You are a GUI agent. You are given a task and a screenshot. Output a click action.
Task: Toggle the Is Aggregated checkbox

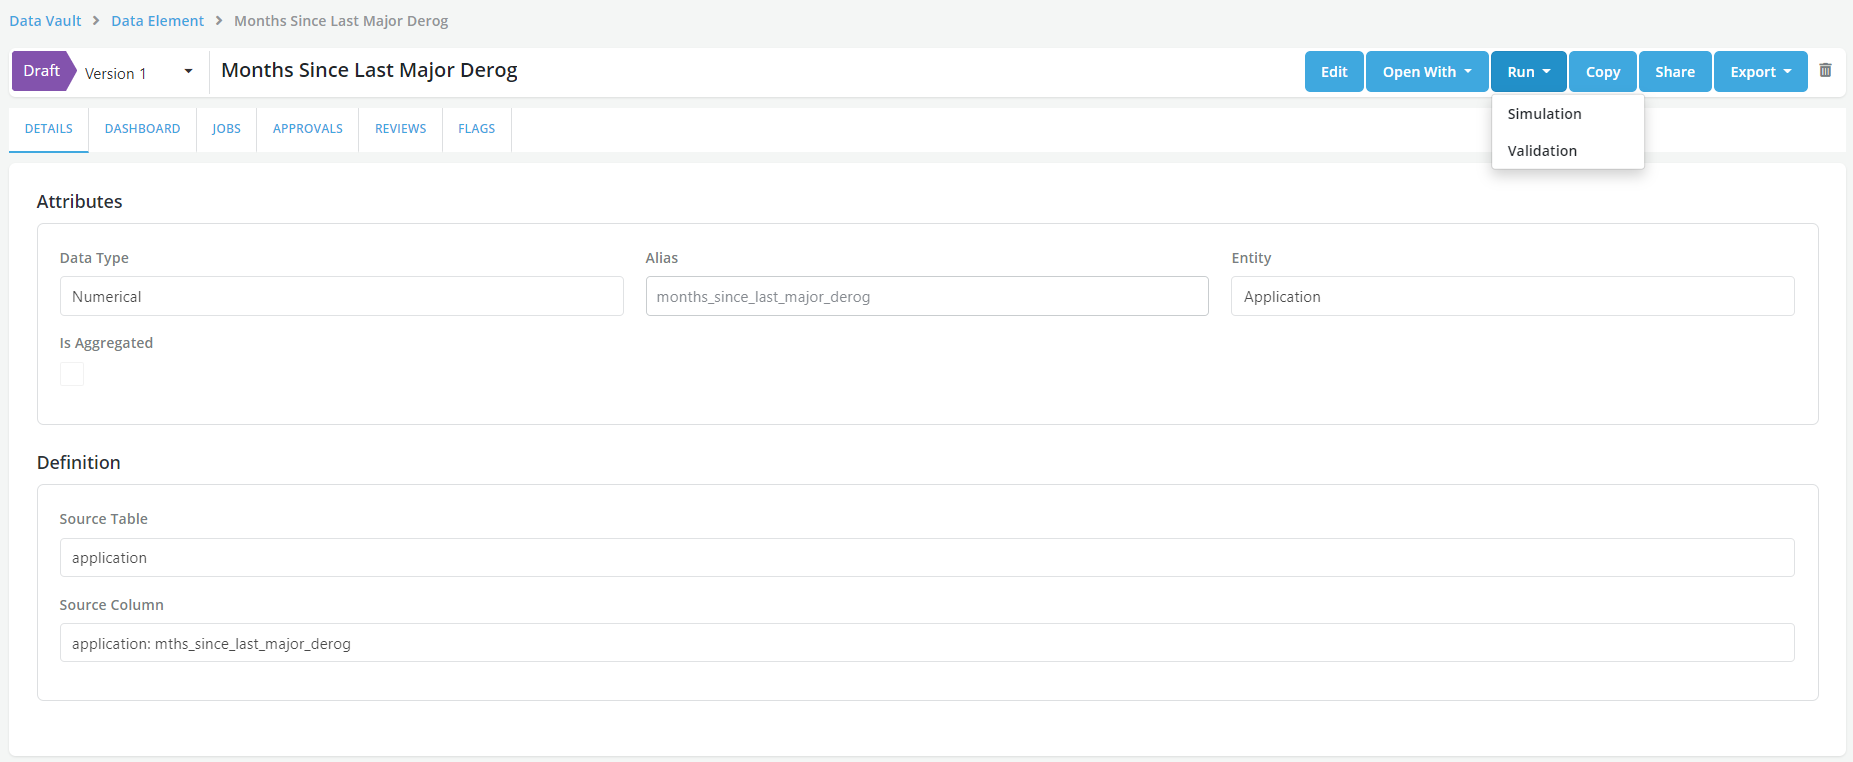[72, 374]
